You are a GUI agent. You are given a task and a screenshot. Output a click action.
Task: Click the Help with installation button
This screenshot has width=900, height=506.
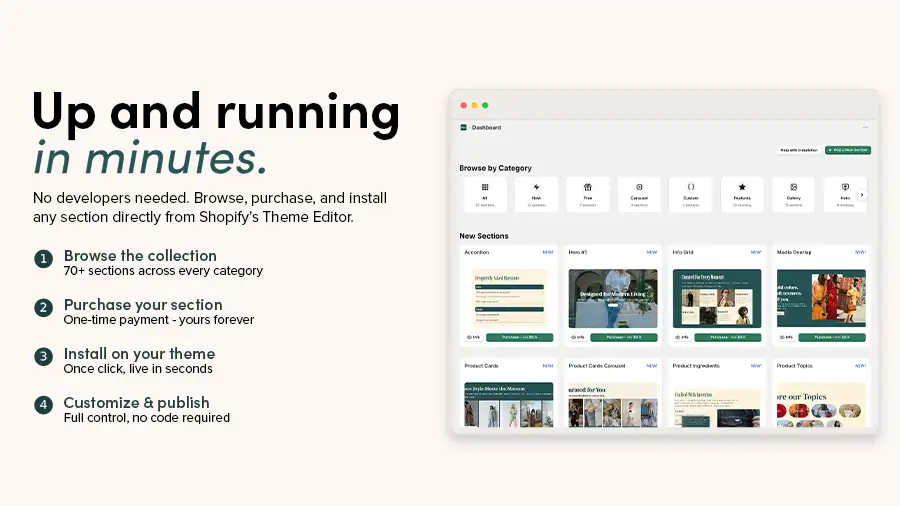pyautogui.click(x=799, y=150)
